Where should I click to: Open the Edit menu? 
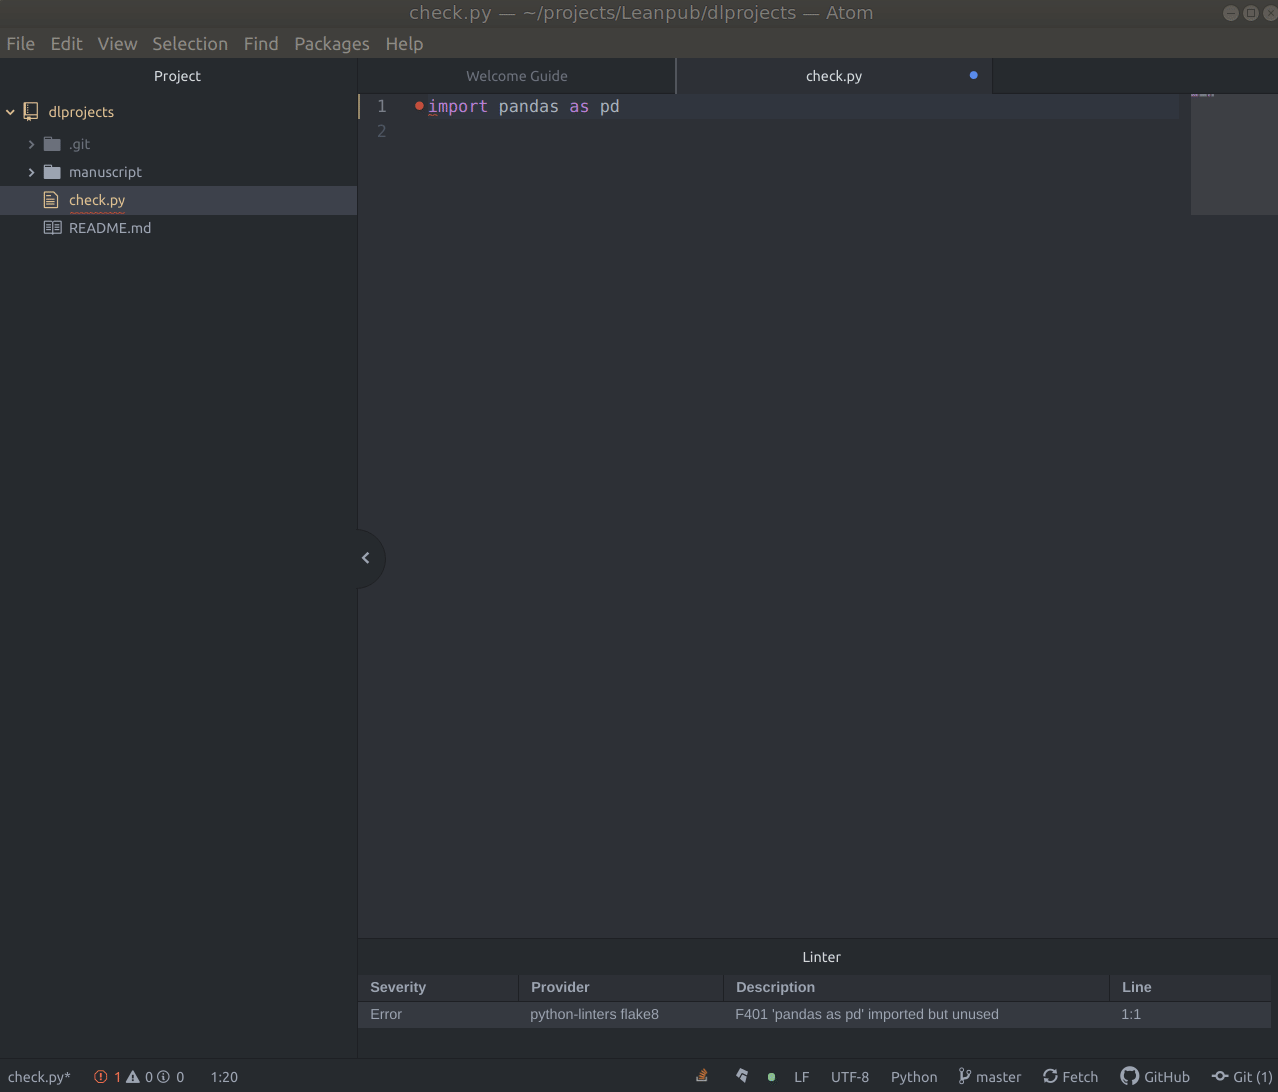(66, 44)
